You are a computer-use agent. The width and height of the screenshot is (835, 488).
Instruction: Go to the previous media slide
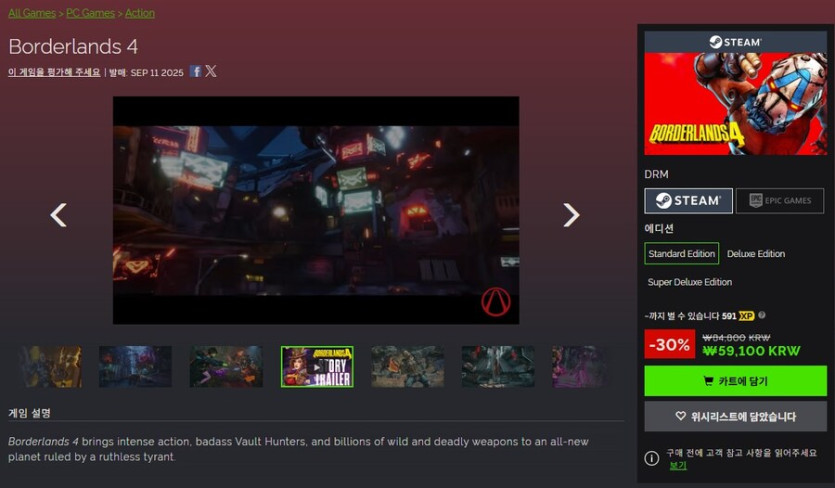59,214
